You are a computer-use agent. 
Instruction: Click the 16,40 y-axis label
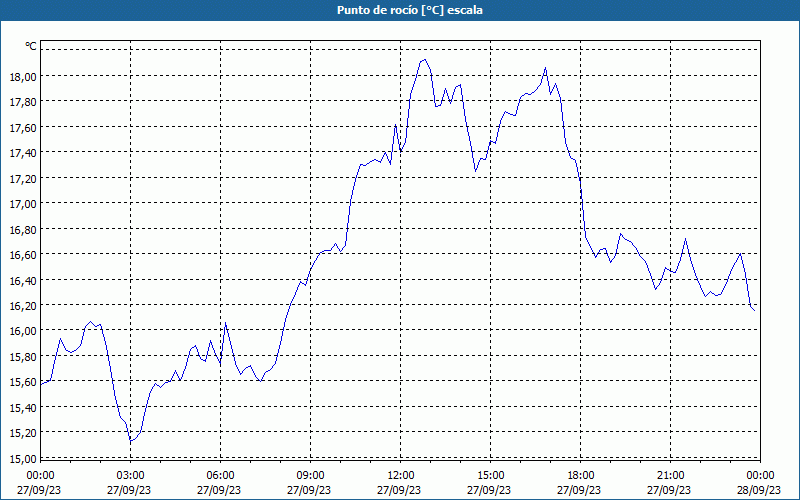coord(23,280)
